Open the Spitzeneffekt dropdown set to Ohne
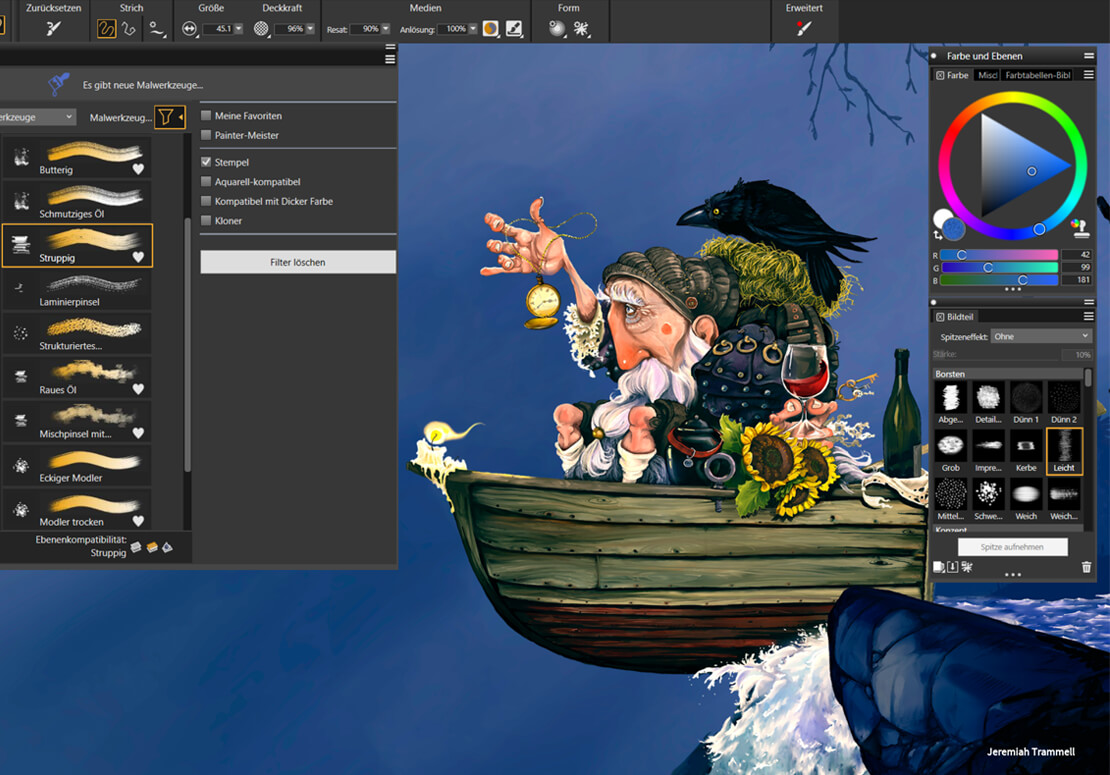Screen dimensions: 1110x775 pyautogui.click(x=1041, y=336)
